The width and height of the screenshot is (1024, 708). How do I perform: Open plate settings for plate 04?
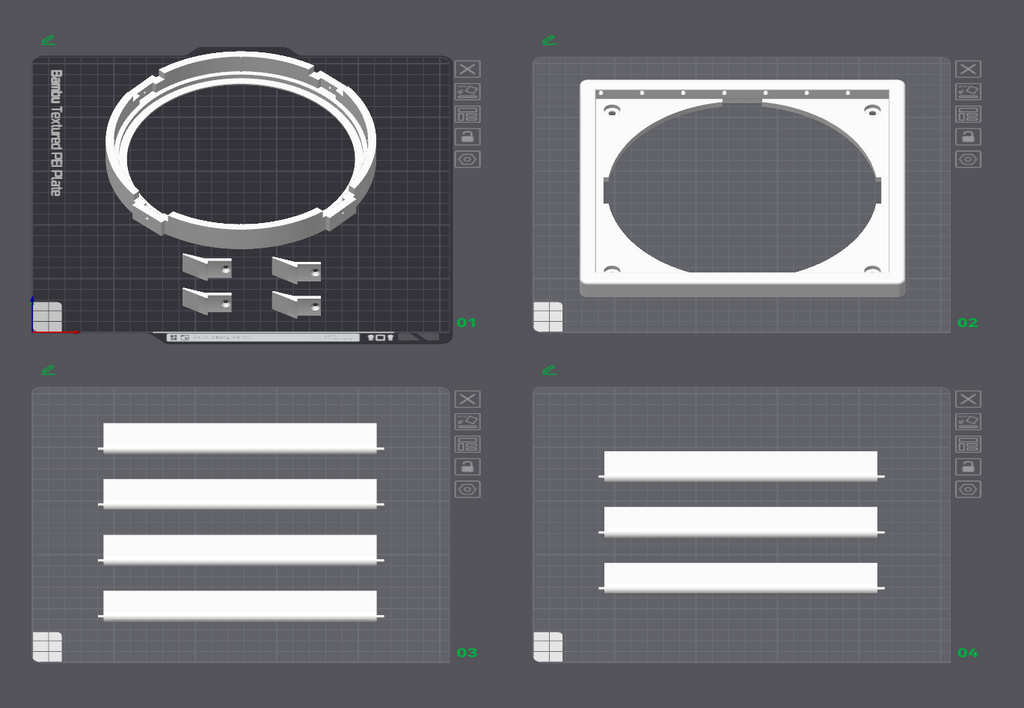coord(968,489)
